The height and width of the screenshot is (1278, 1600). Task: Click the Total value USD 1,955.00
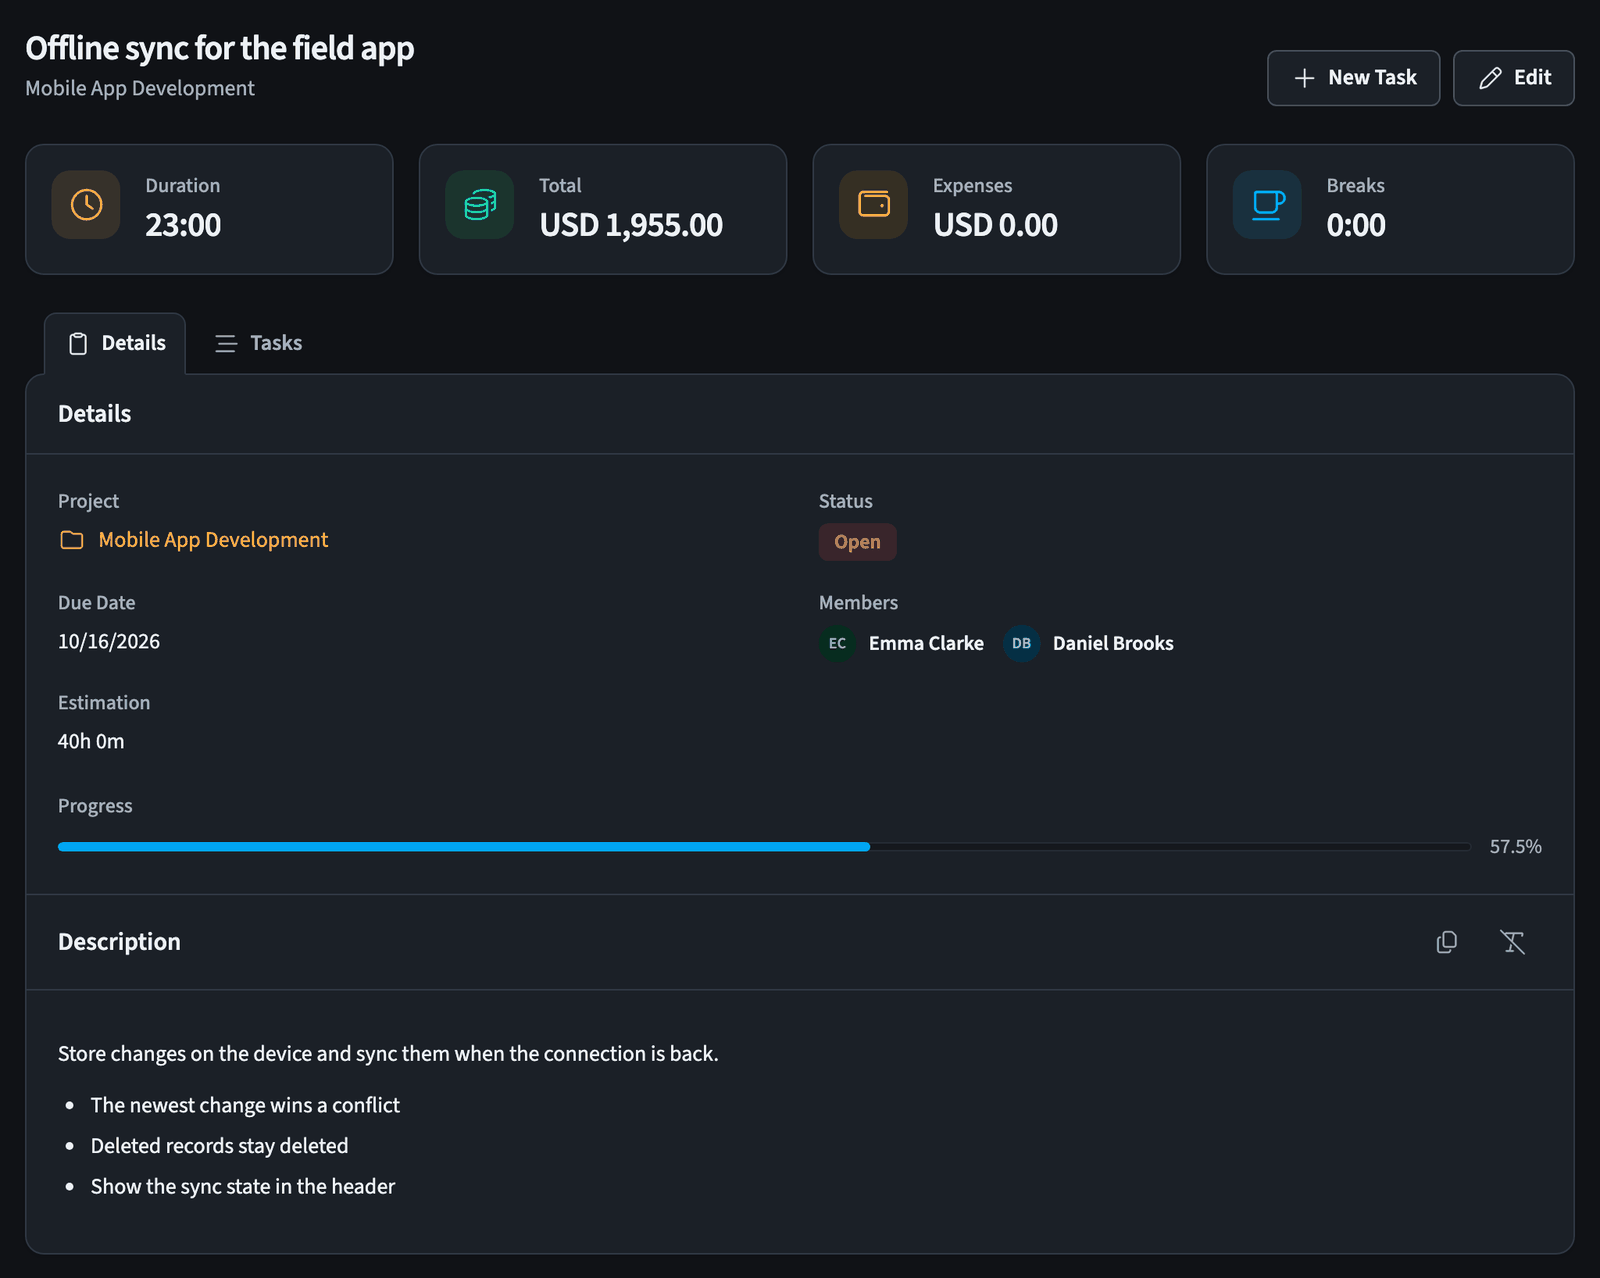(x=631, y=225)
